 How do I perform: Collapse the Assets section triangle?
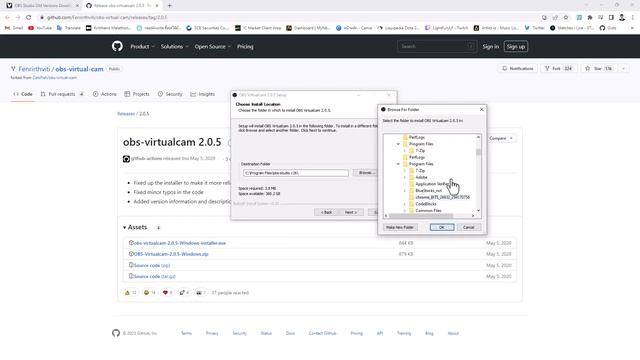tap(124, 227)
